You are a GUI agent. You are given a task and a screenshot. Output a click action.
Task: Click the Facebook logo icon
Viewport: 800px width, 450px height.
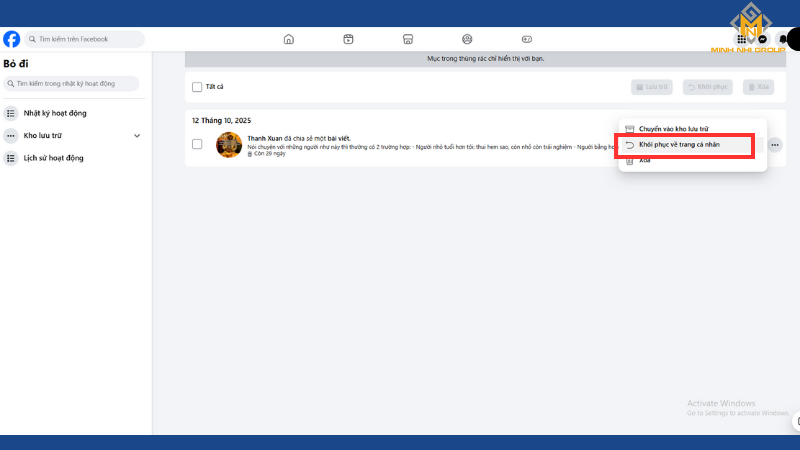tap(11, 39)
